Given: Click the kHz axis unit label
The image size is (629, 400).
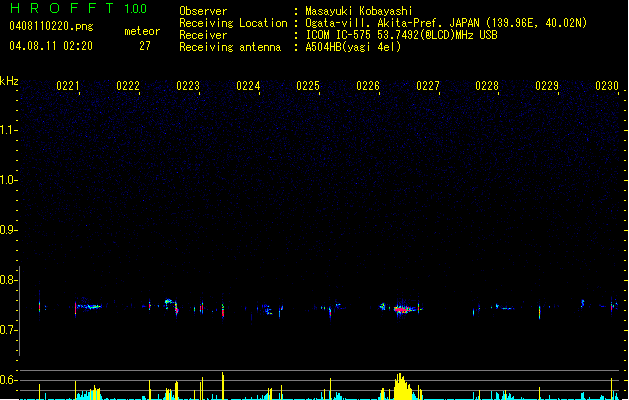Looking at the screenshot, I should pos(9,81).
